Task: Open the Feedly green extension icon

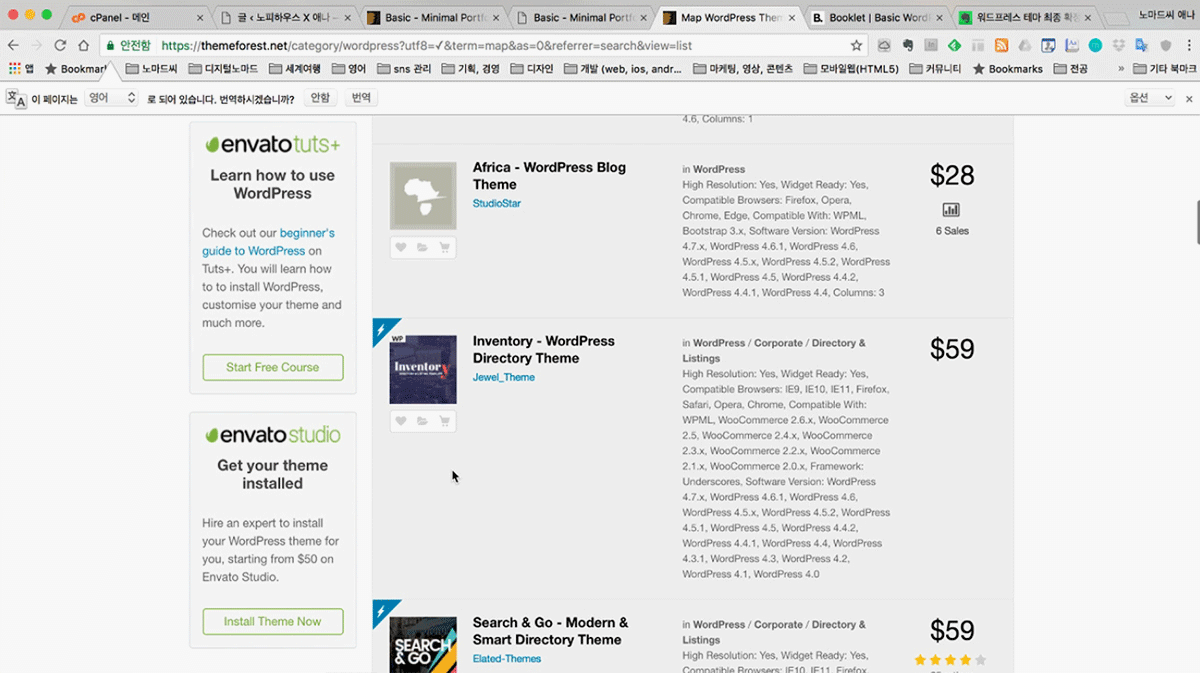Action: 954,46
